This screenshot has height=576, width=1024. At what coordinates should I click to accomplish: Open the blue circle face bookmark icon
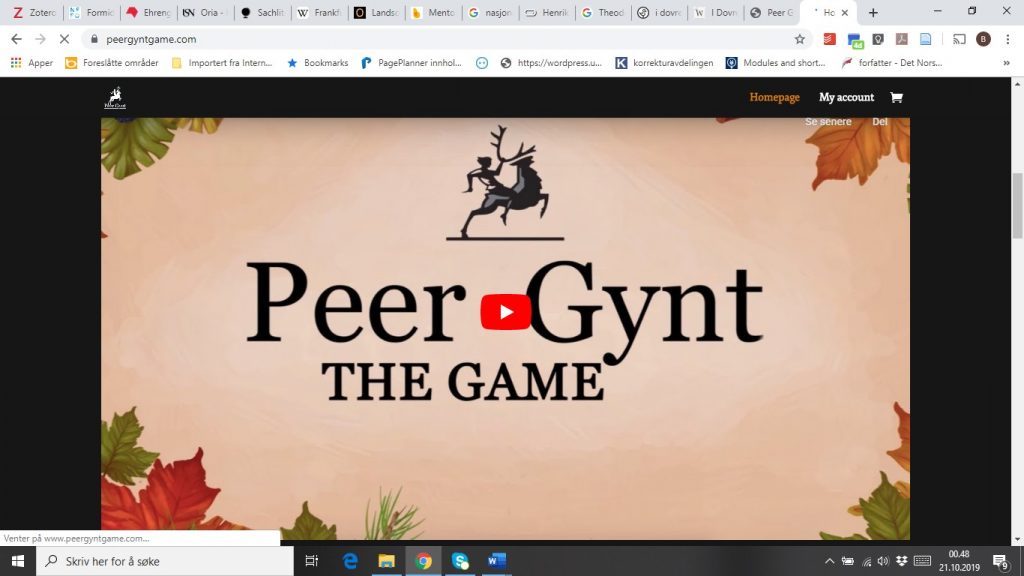tap(482, 63)
